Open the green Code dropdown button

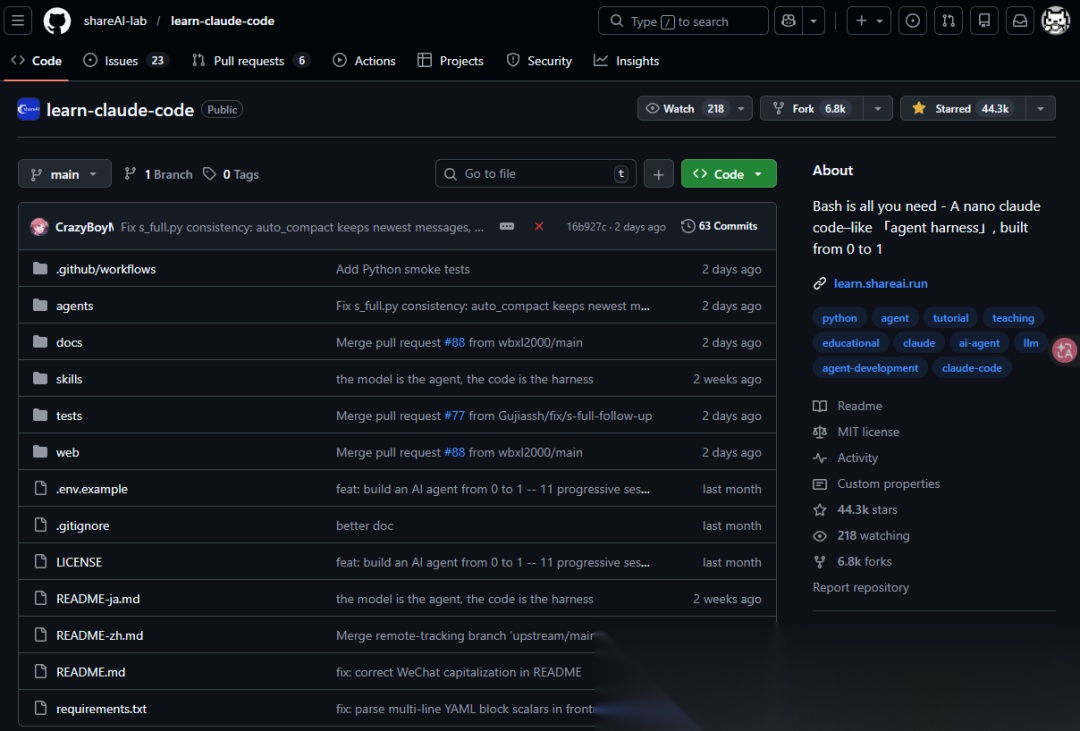point(729,174)
